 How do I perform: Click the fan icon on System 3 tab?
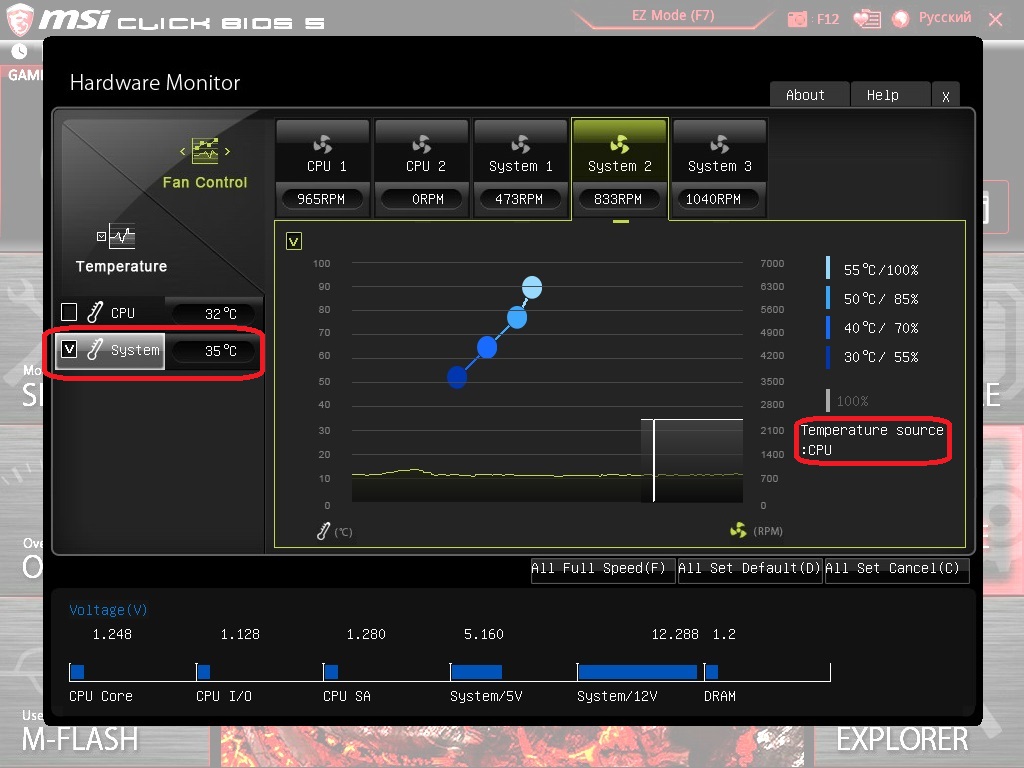click(x=719, y=144)
